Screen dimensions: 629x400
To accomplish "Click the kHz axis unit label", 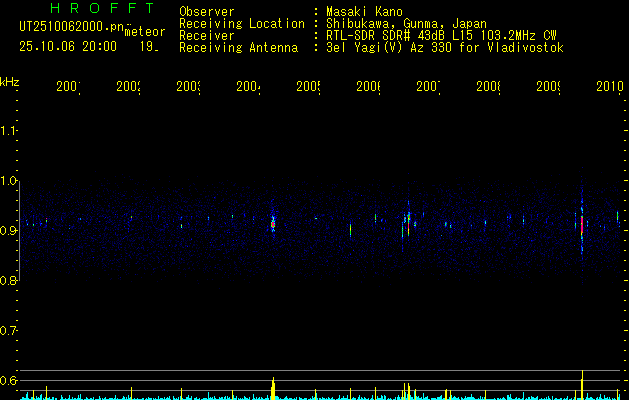I will point(10,82).
